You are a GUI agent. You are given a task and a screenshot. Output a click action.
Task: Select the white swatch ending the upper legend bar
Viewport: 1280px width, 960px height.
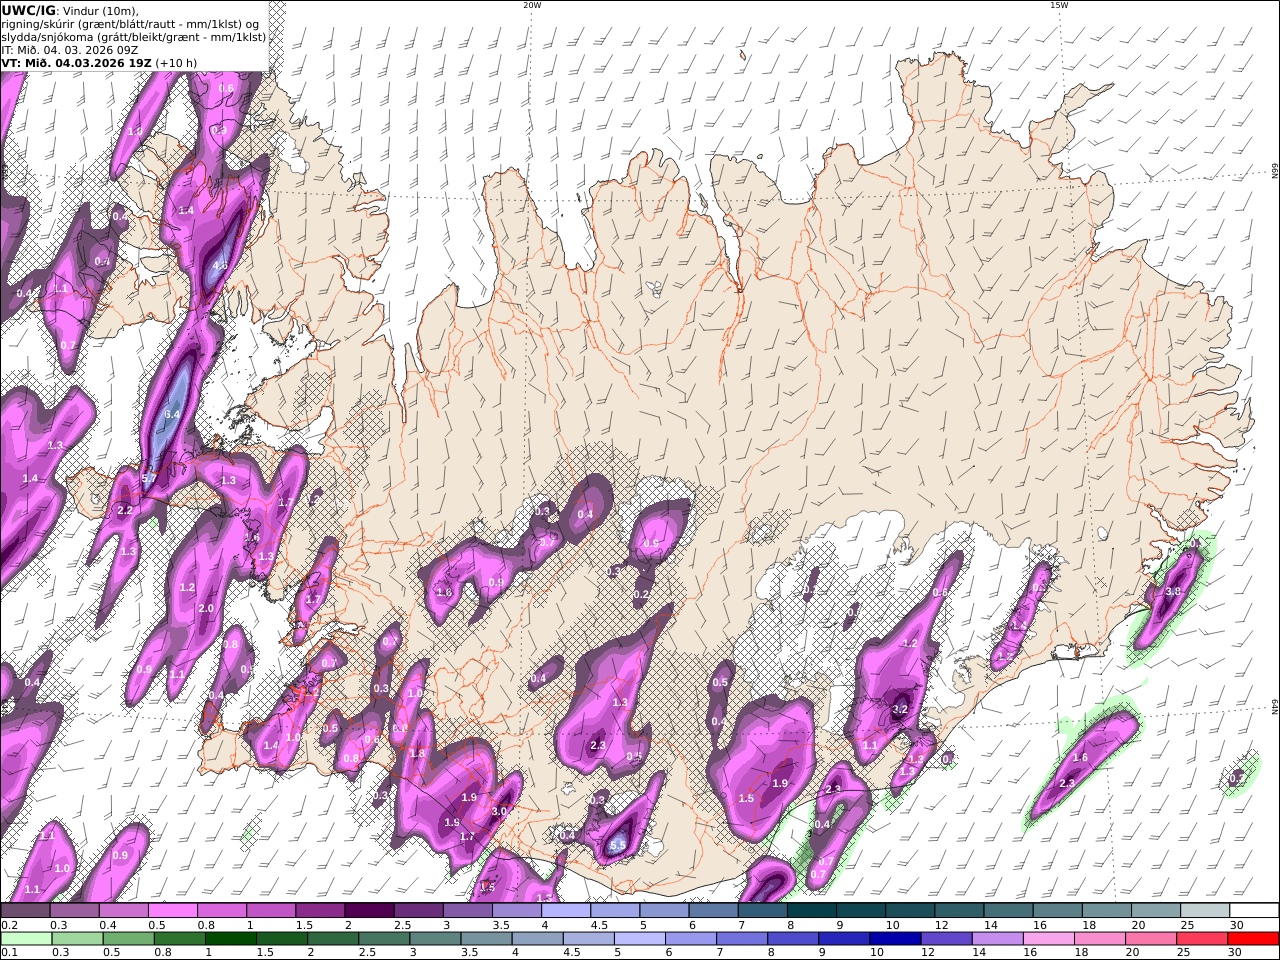[x=1254, y=911]
